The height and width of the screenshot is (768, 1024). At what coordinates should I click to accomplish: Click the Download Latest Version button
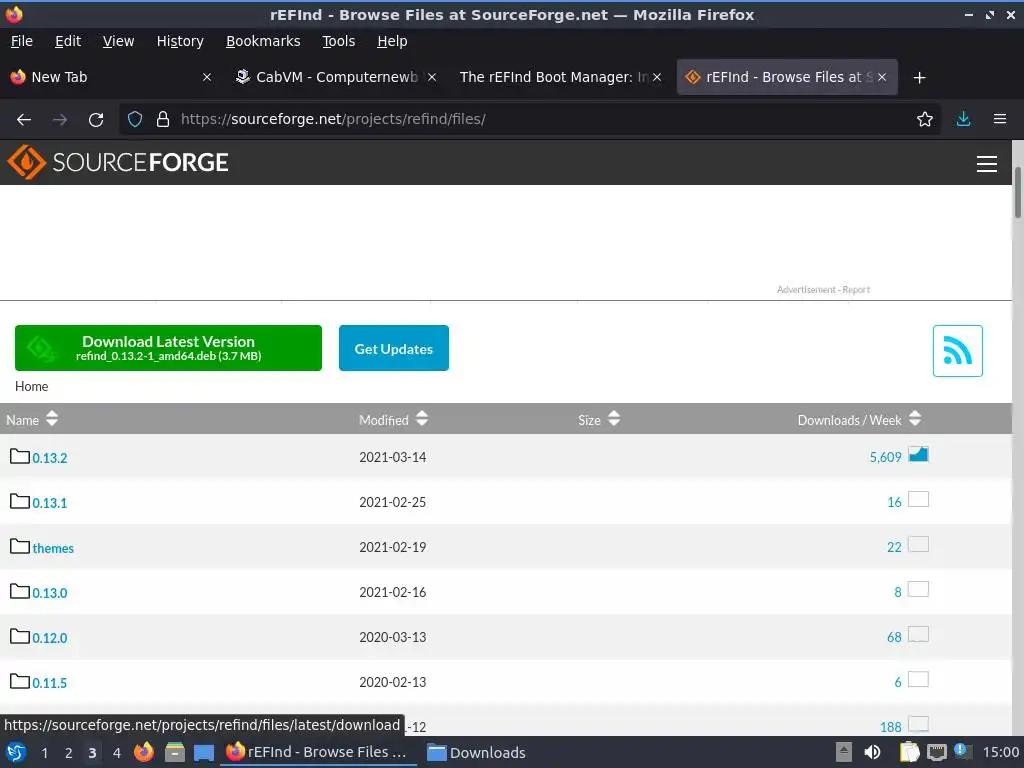[168, 348]
